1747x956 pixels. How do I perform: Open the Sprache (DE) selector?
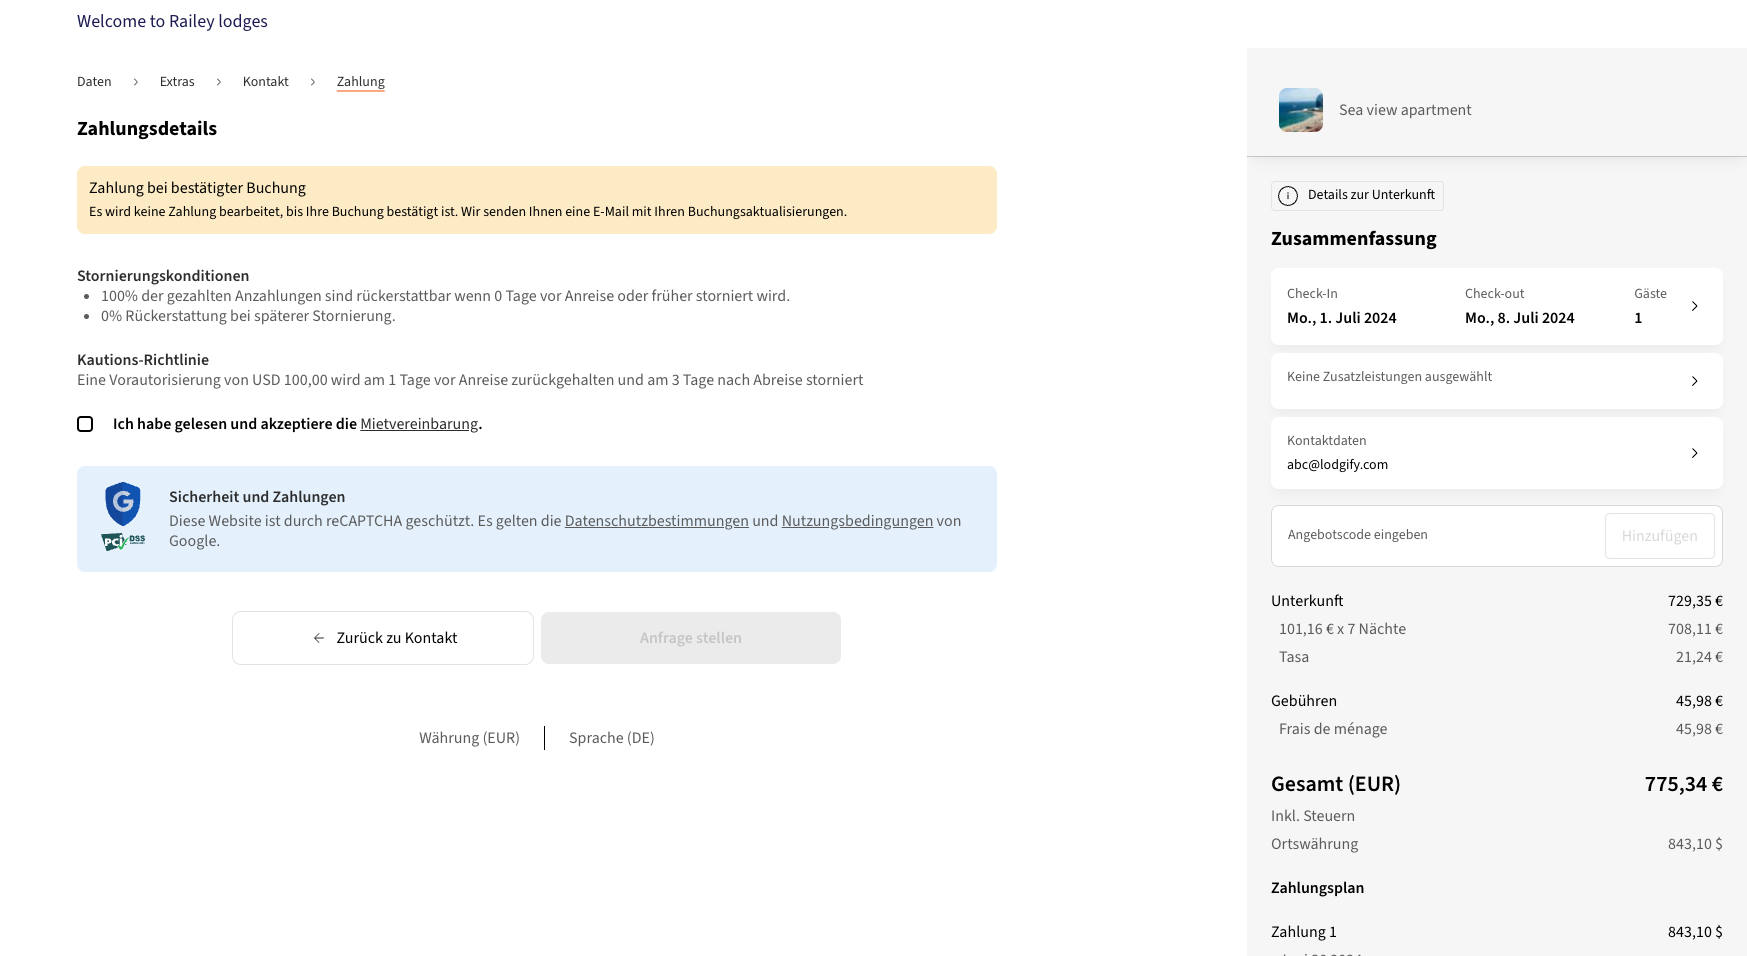(x=611, y=738)
